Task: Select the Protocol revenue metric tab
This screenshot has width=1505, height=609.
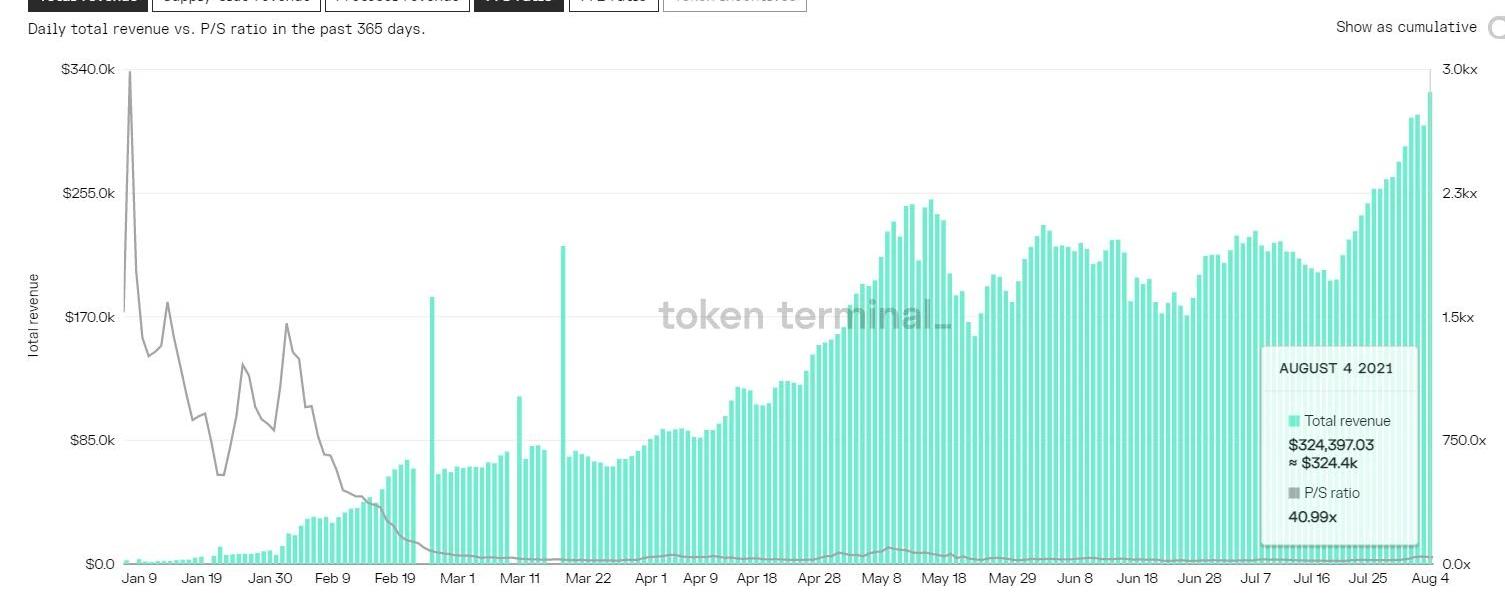Action: point(396,3)
